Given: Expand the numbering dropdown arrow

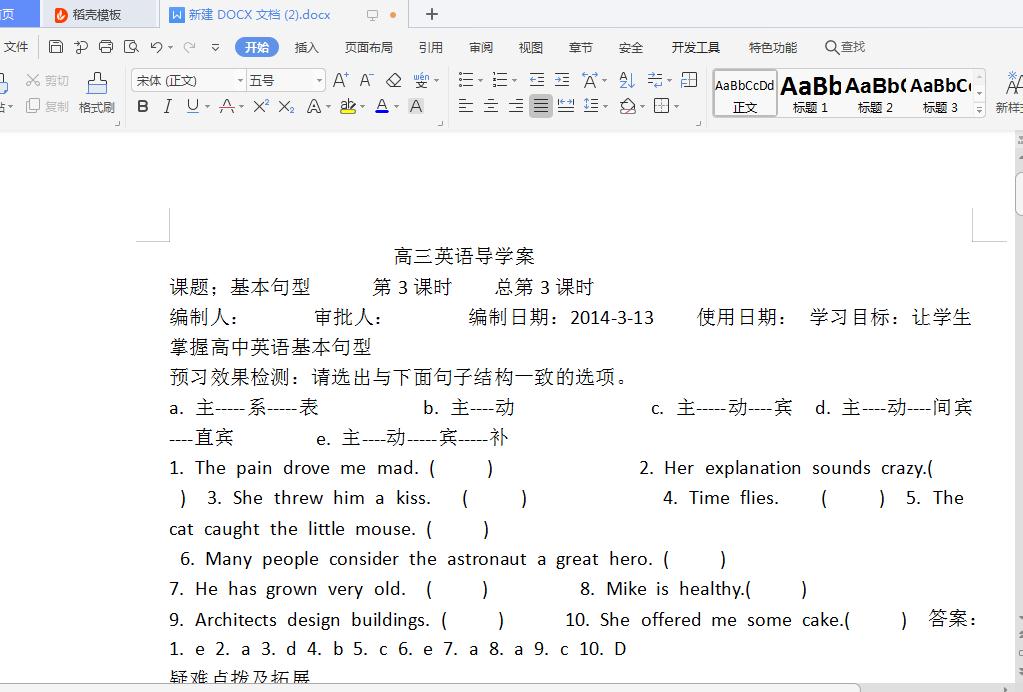Looking at the screenshot, I should pyautogui.click(x=515, y=81).
